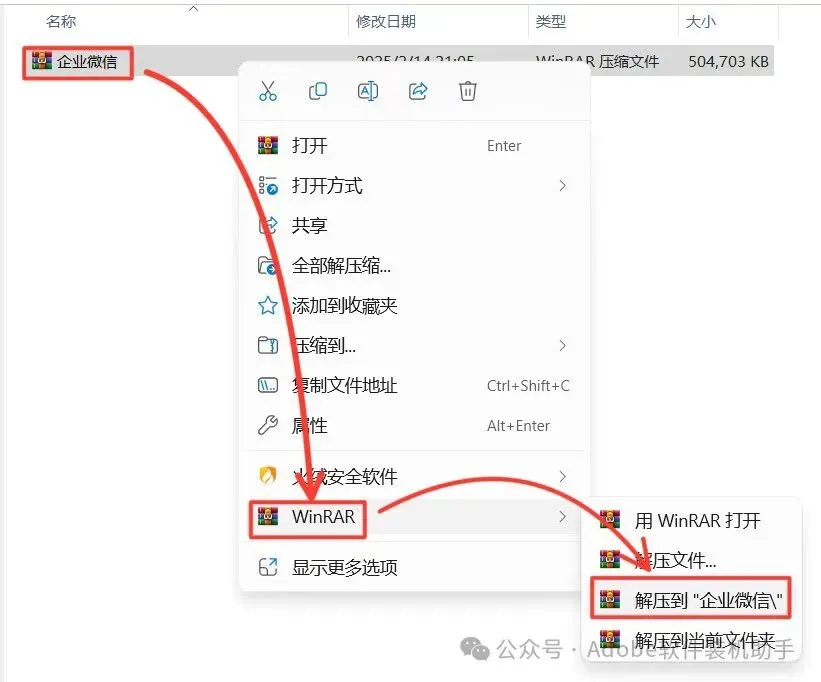This screenshot has height=682, width=821.
Task: Open 火绒安全软件 submenu
Action: 414,476
